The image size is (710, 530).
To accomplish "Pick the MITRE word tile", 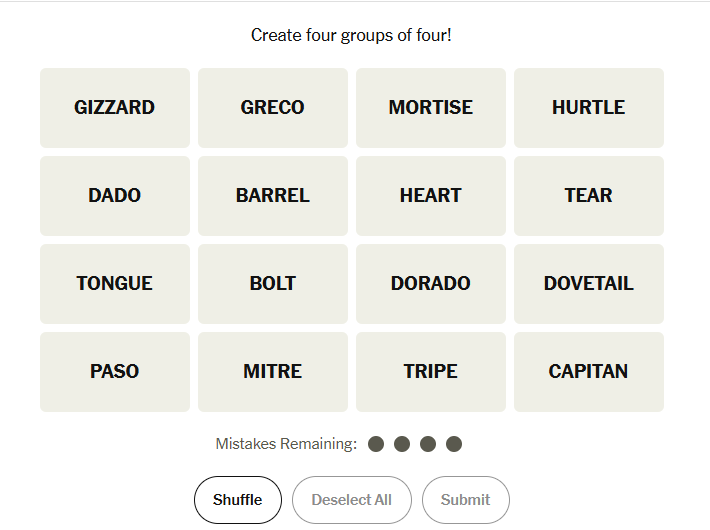I will 273,372.
